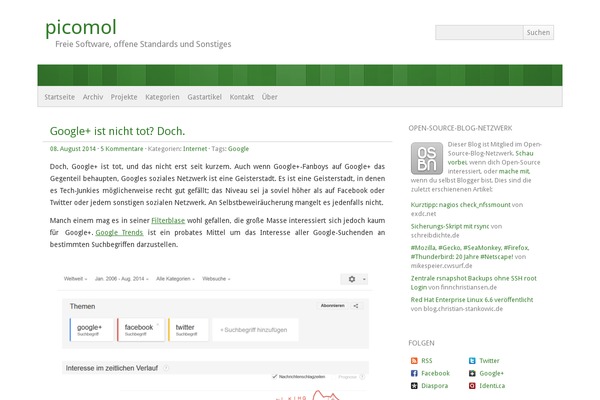Click the 5 Kommentare link
Screen dimensions: 600x400
(x=122, y=149)
